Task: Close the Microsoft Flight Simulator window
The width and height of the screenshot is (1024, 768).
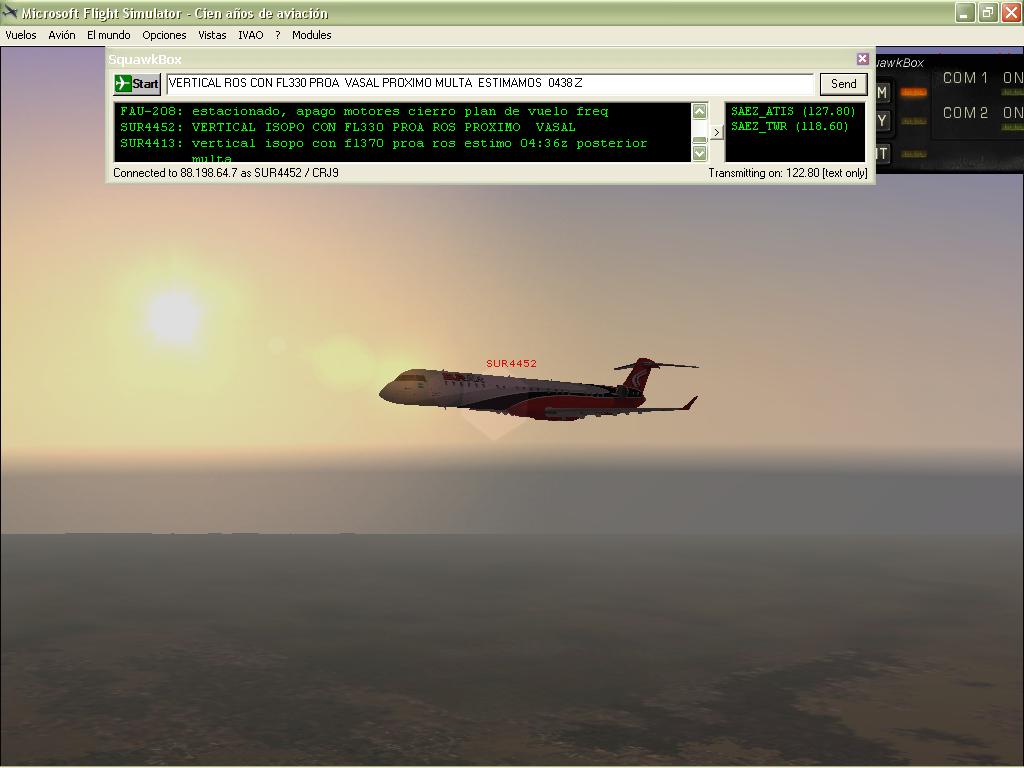Action: (1010, 12)
